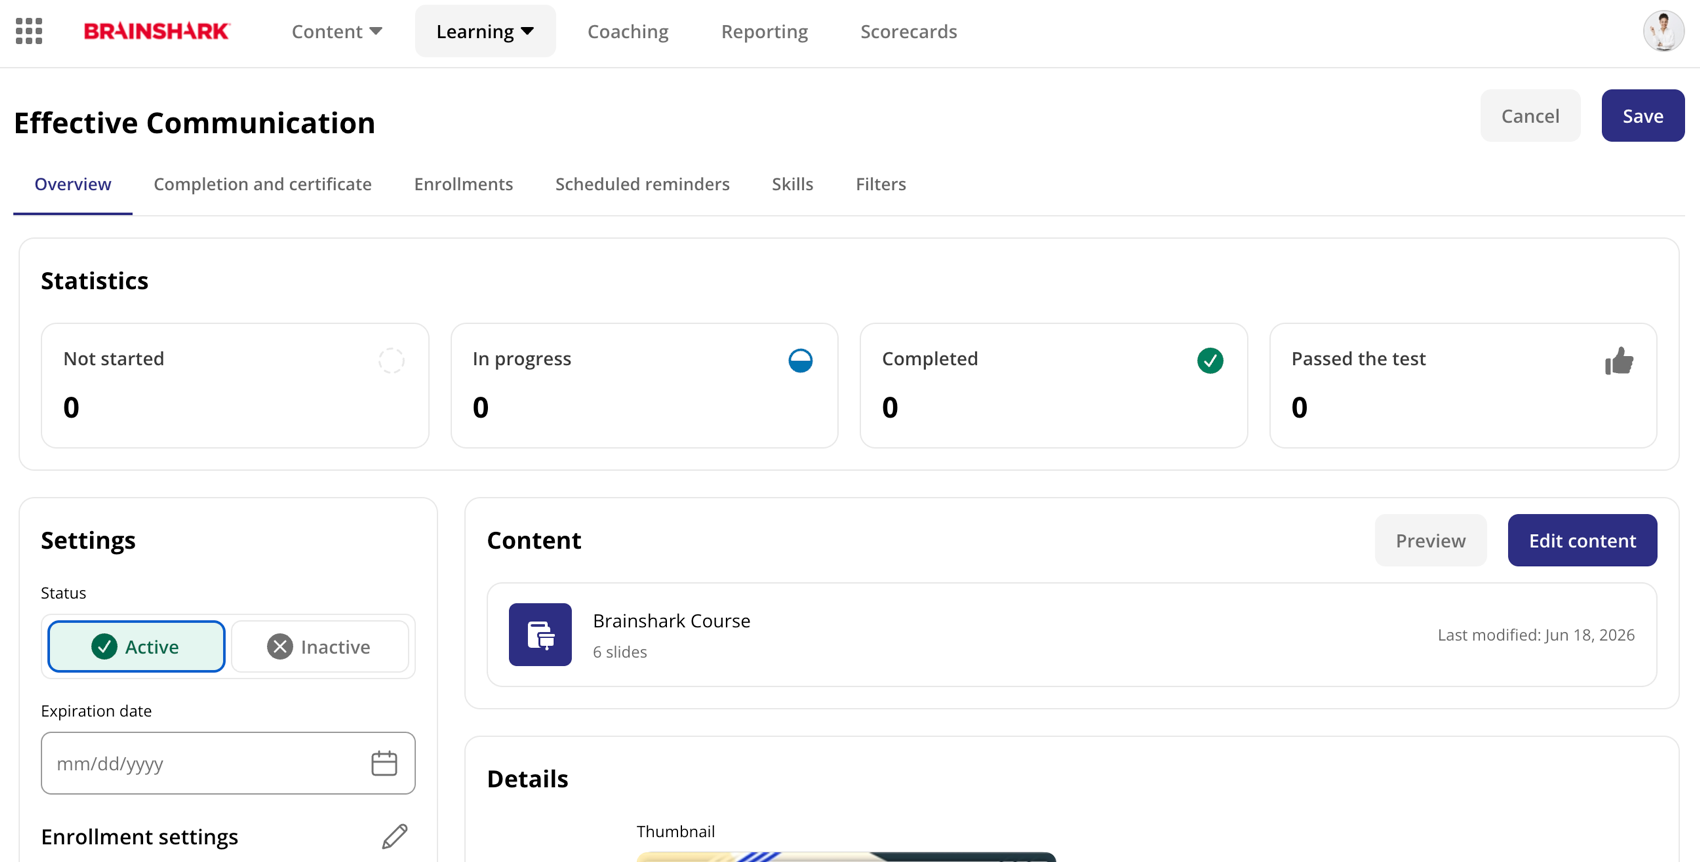Focus the Expiration date input field
1700x862 pixels.
coord(228,763)
